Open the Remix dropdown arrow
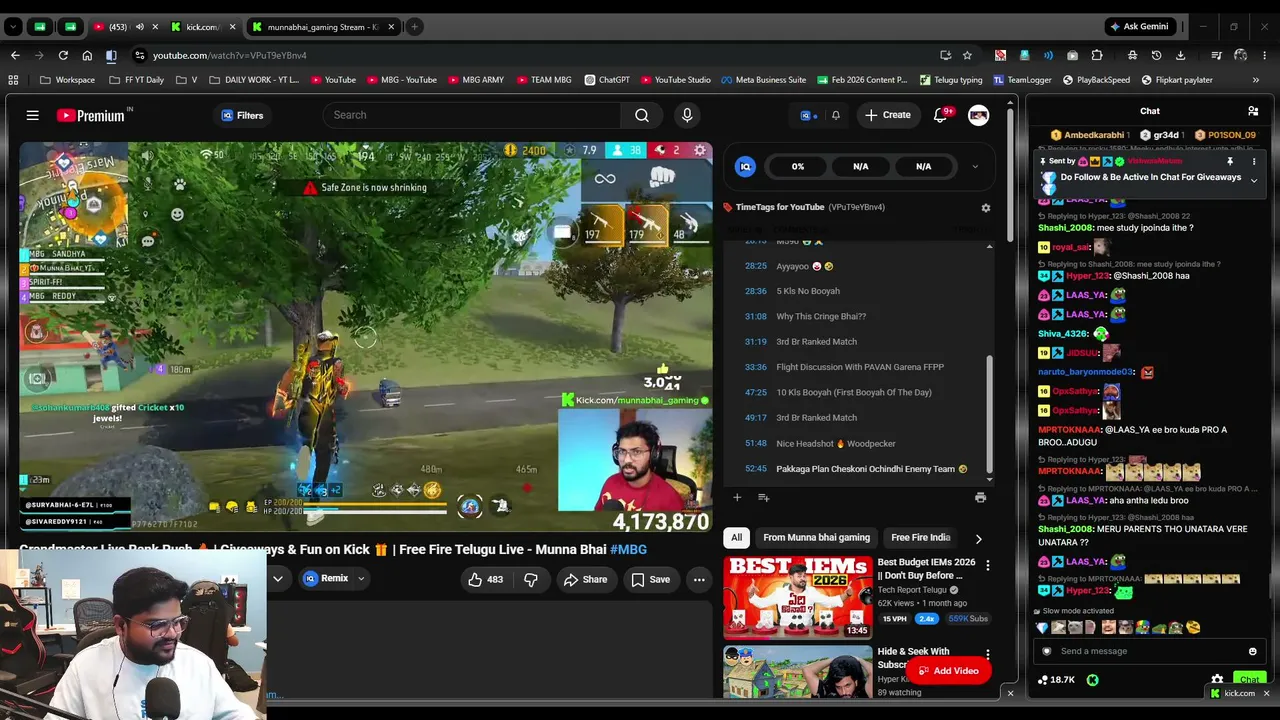Viewport: 1280px width, 720px height. coord(361,579)
